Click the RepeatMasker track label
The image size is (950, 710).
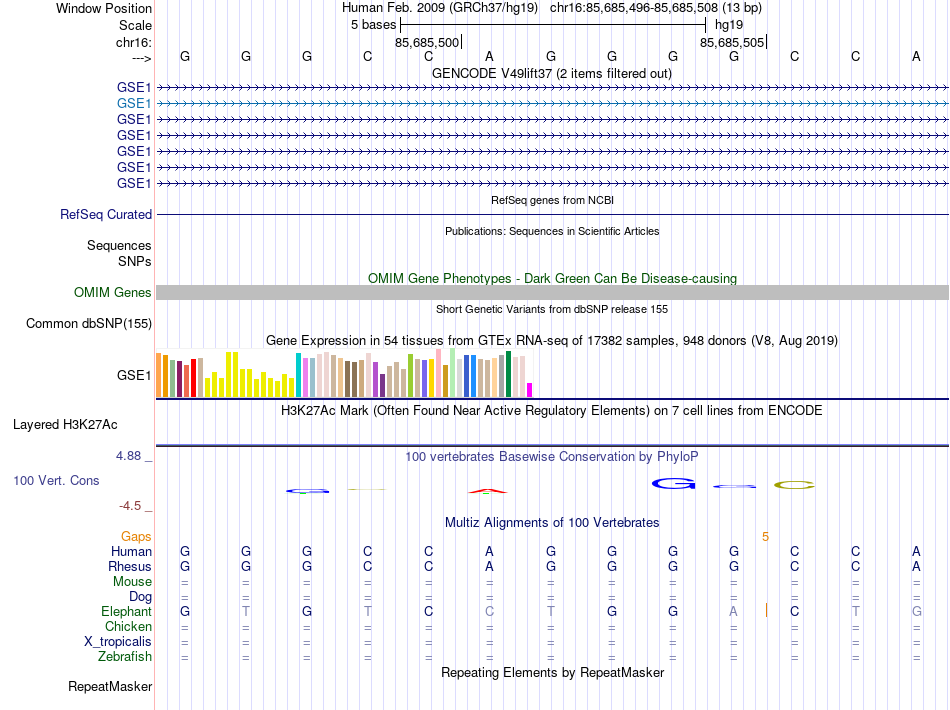(110, 686)
